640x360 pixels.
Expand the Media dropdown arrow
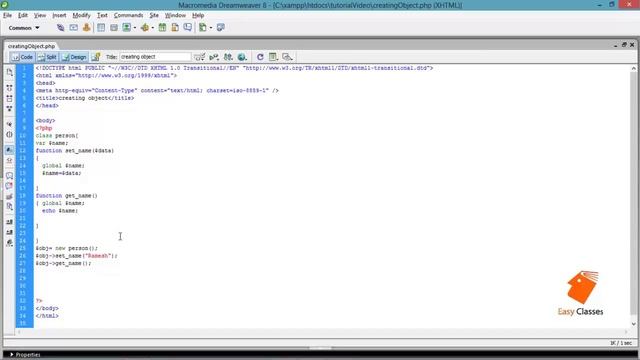click(x=152, y=28)
